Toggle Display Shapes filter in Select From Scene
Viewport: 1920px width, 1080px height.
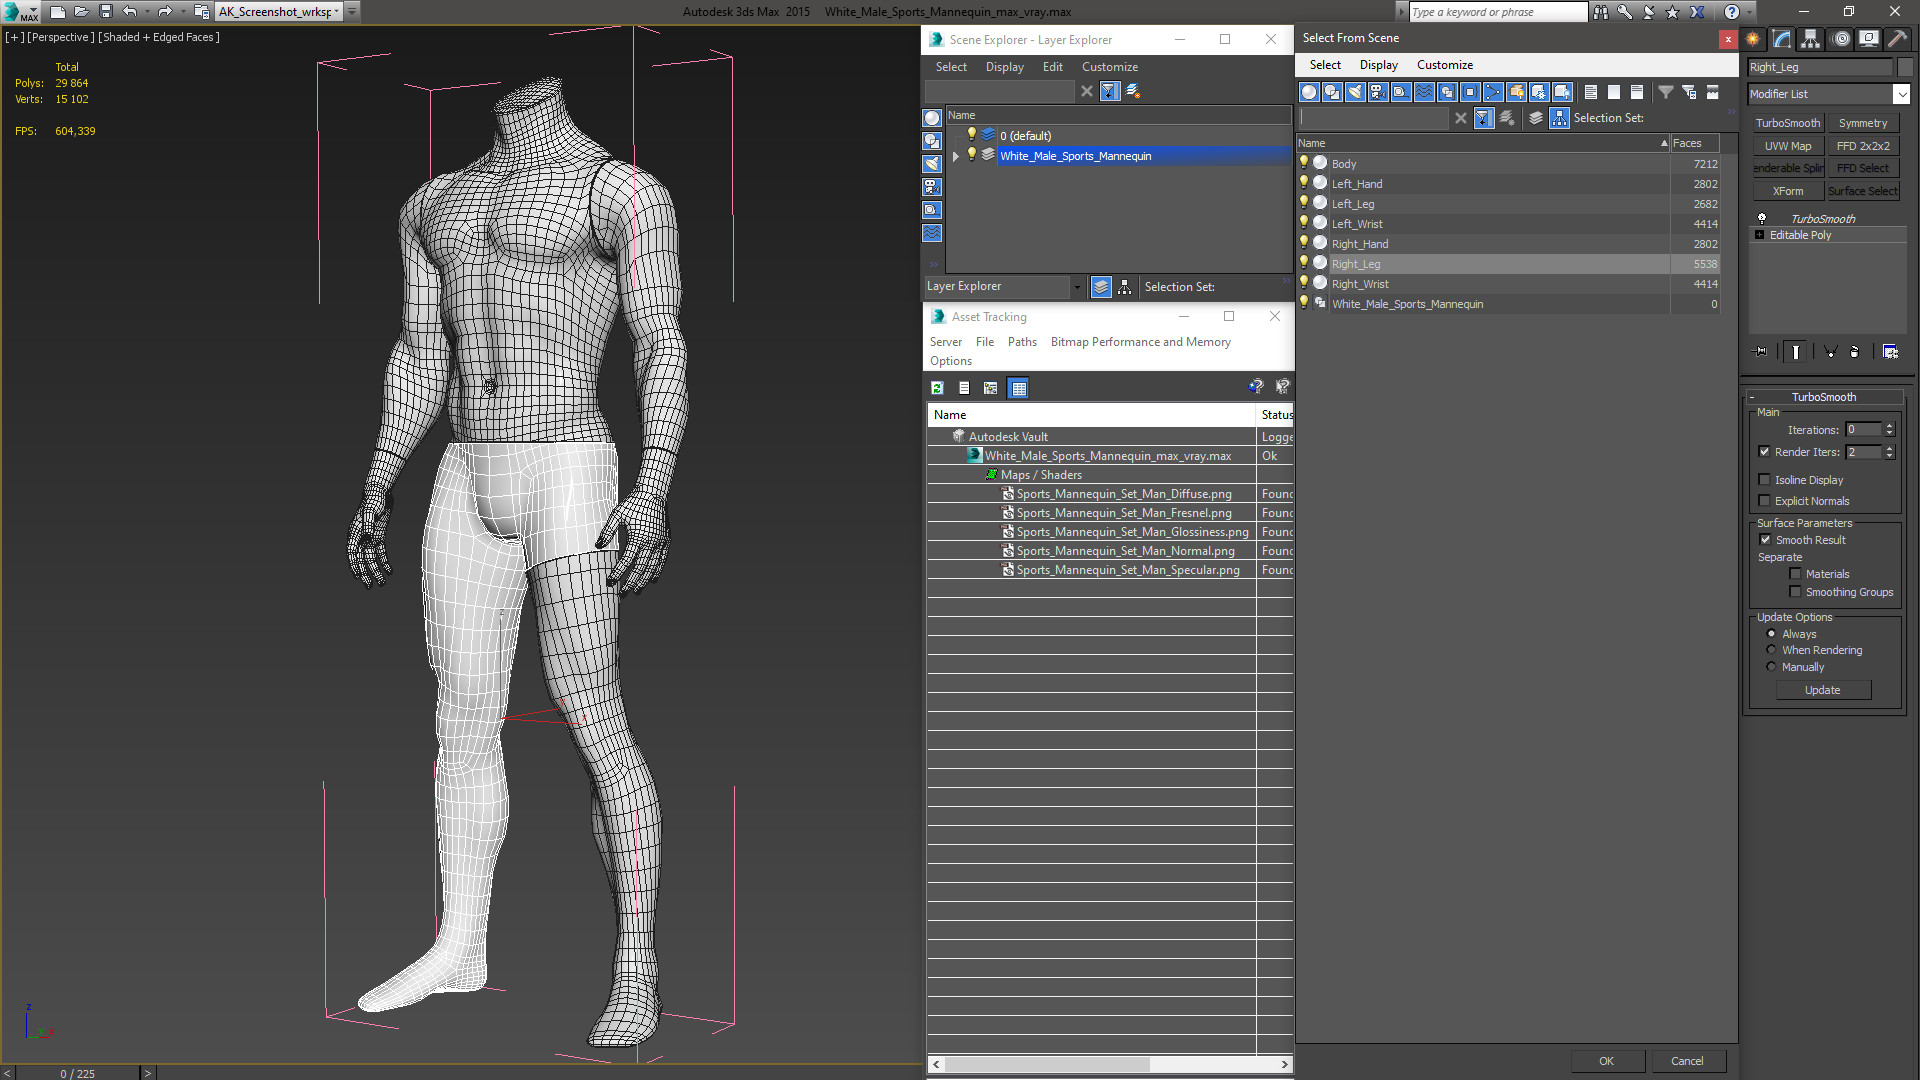[1332, 92]
